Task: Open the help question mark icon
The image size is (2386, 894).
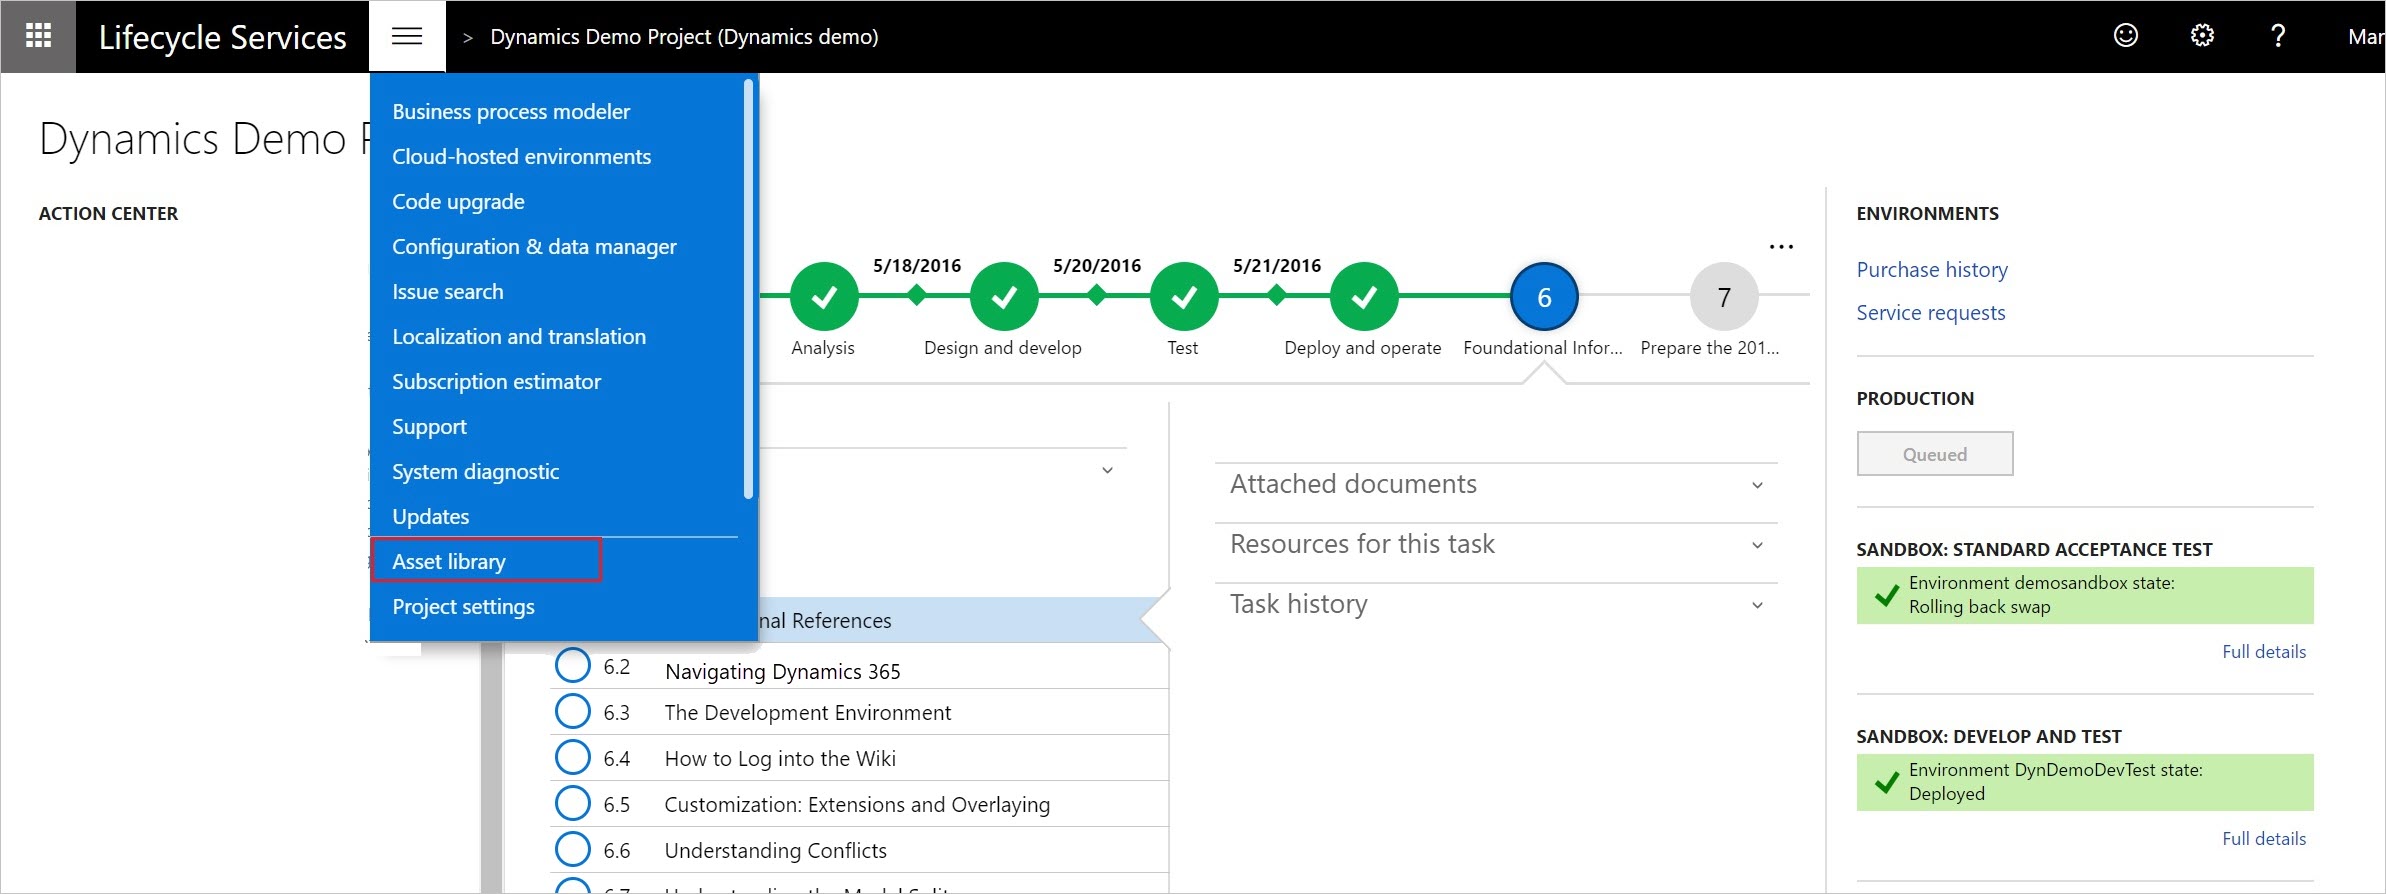Action: click(2278, 36)
